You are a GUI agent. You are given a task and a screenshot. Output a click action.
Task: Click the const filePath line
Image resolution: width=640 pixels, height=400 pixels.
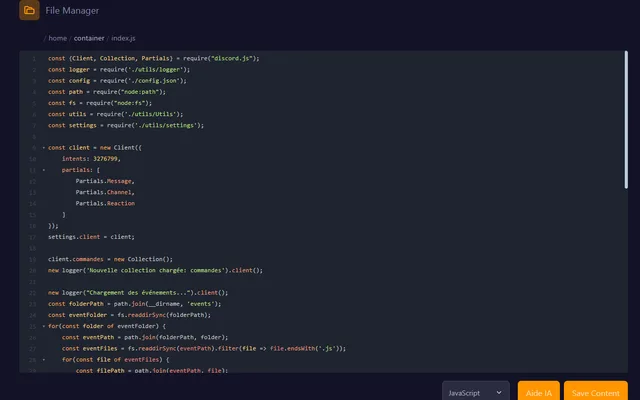152,371
